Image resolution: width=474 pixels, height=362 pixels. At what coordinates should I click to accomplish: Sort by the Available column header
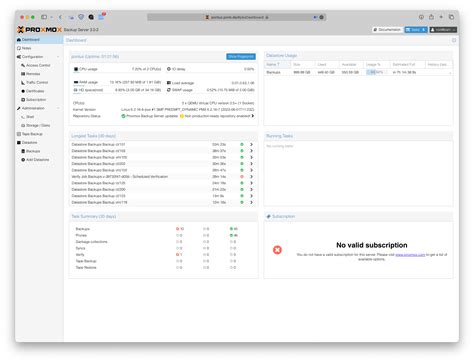click(351, 64)
